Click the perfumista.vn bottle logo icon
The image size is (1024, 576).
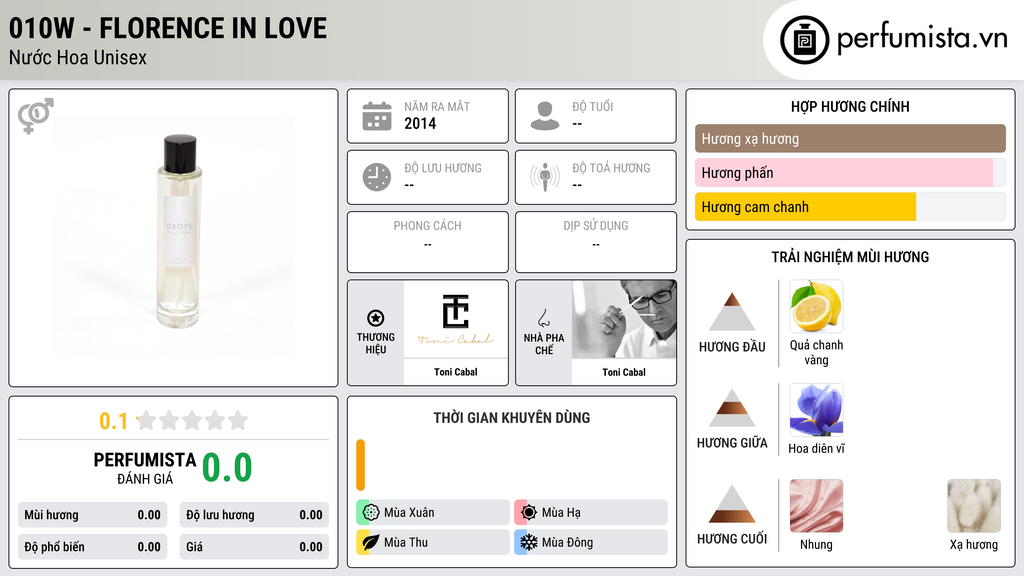click(x=804, y=40)
